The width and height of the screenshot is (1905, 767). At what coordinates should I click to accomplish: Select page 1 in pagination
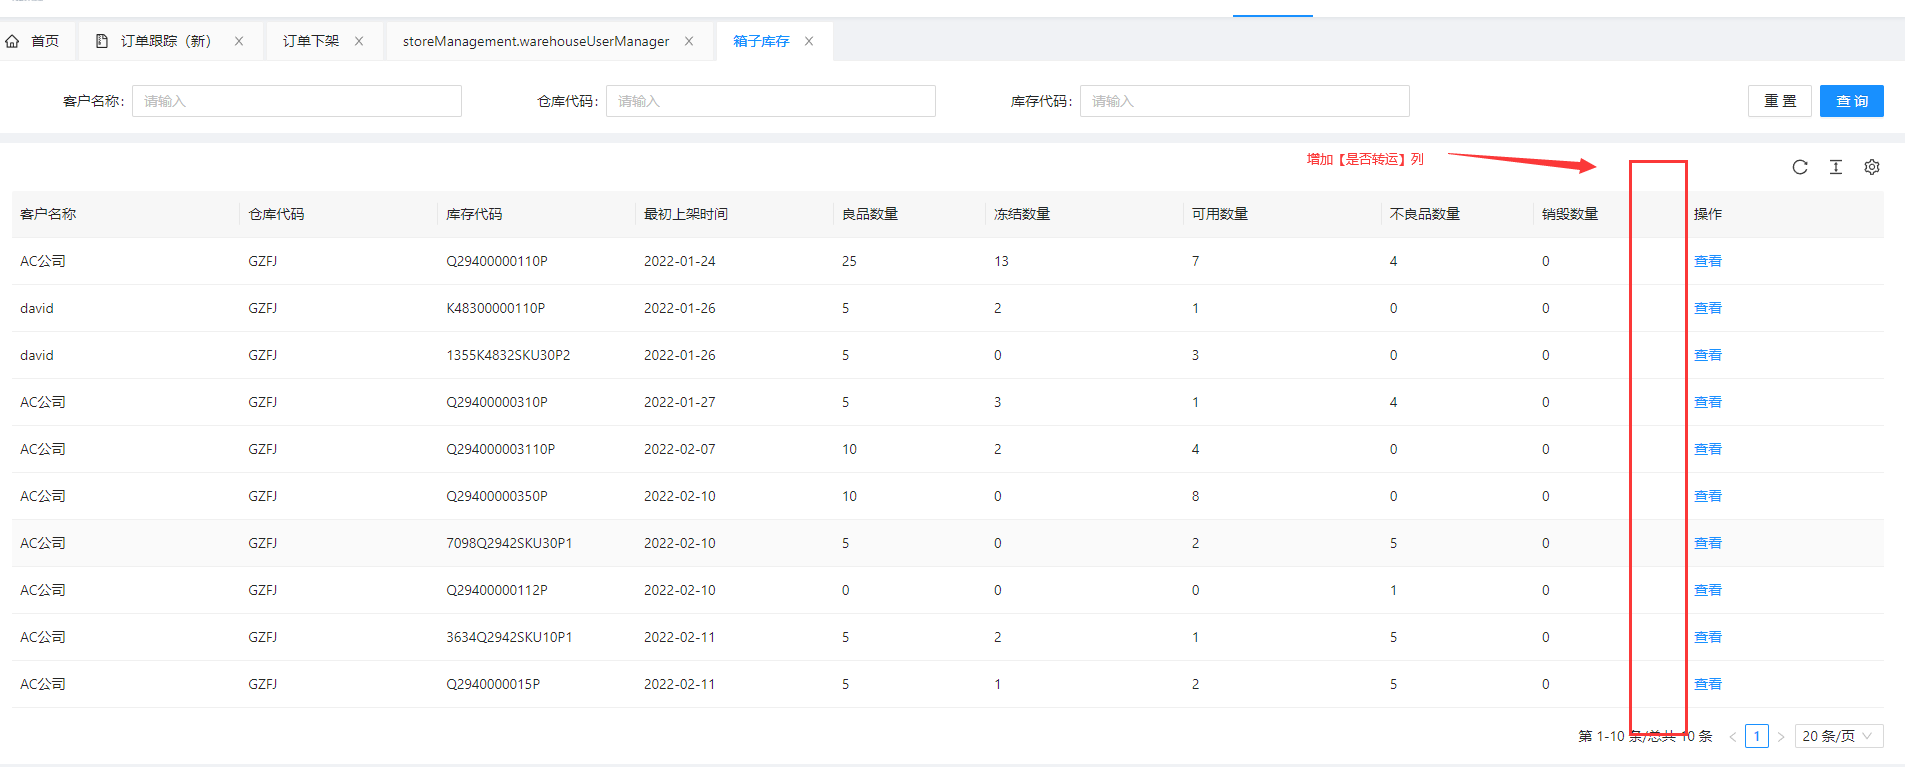coord(1756,736)
